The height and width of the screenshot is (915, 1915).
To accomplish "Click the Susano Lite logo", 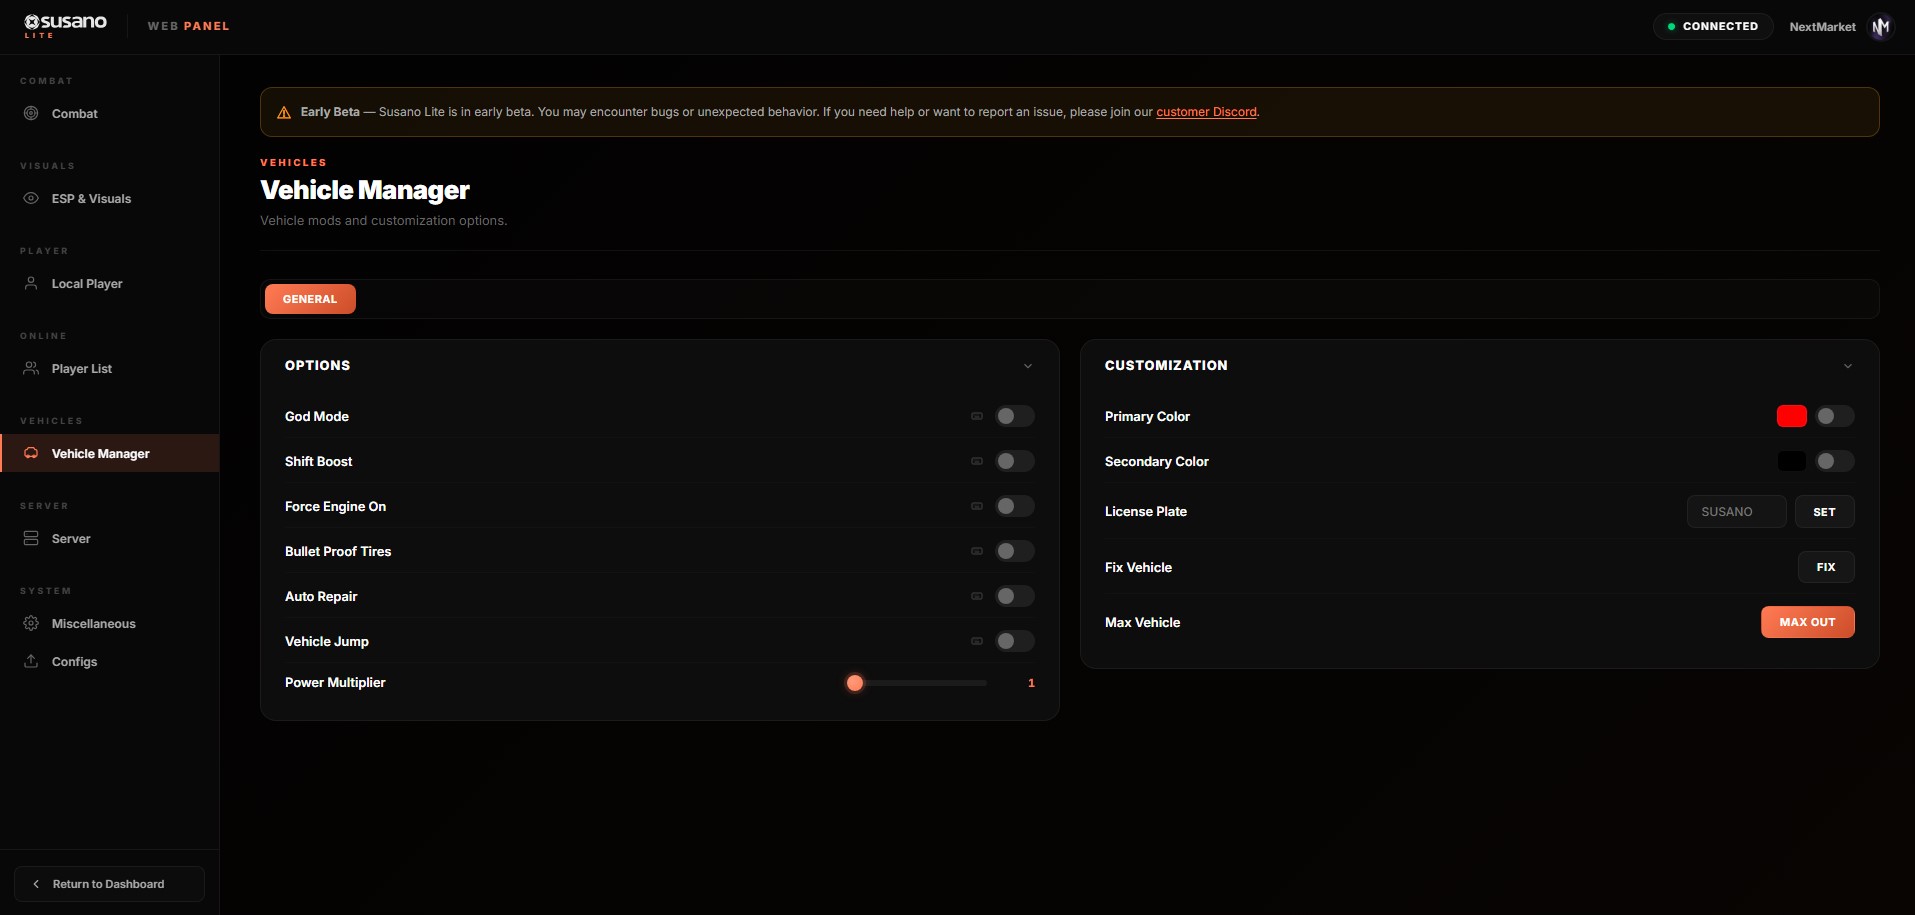I will click(65, 26).
